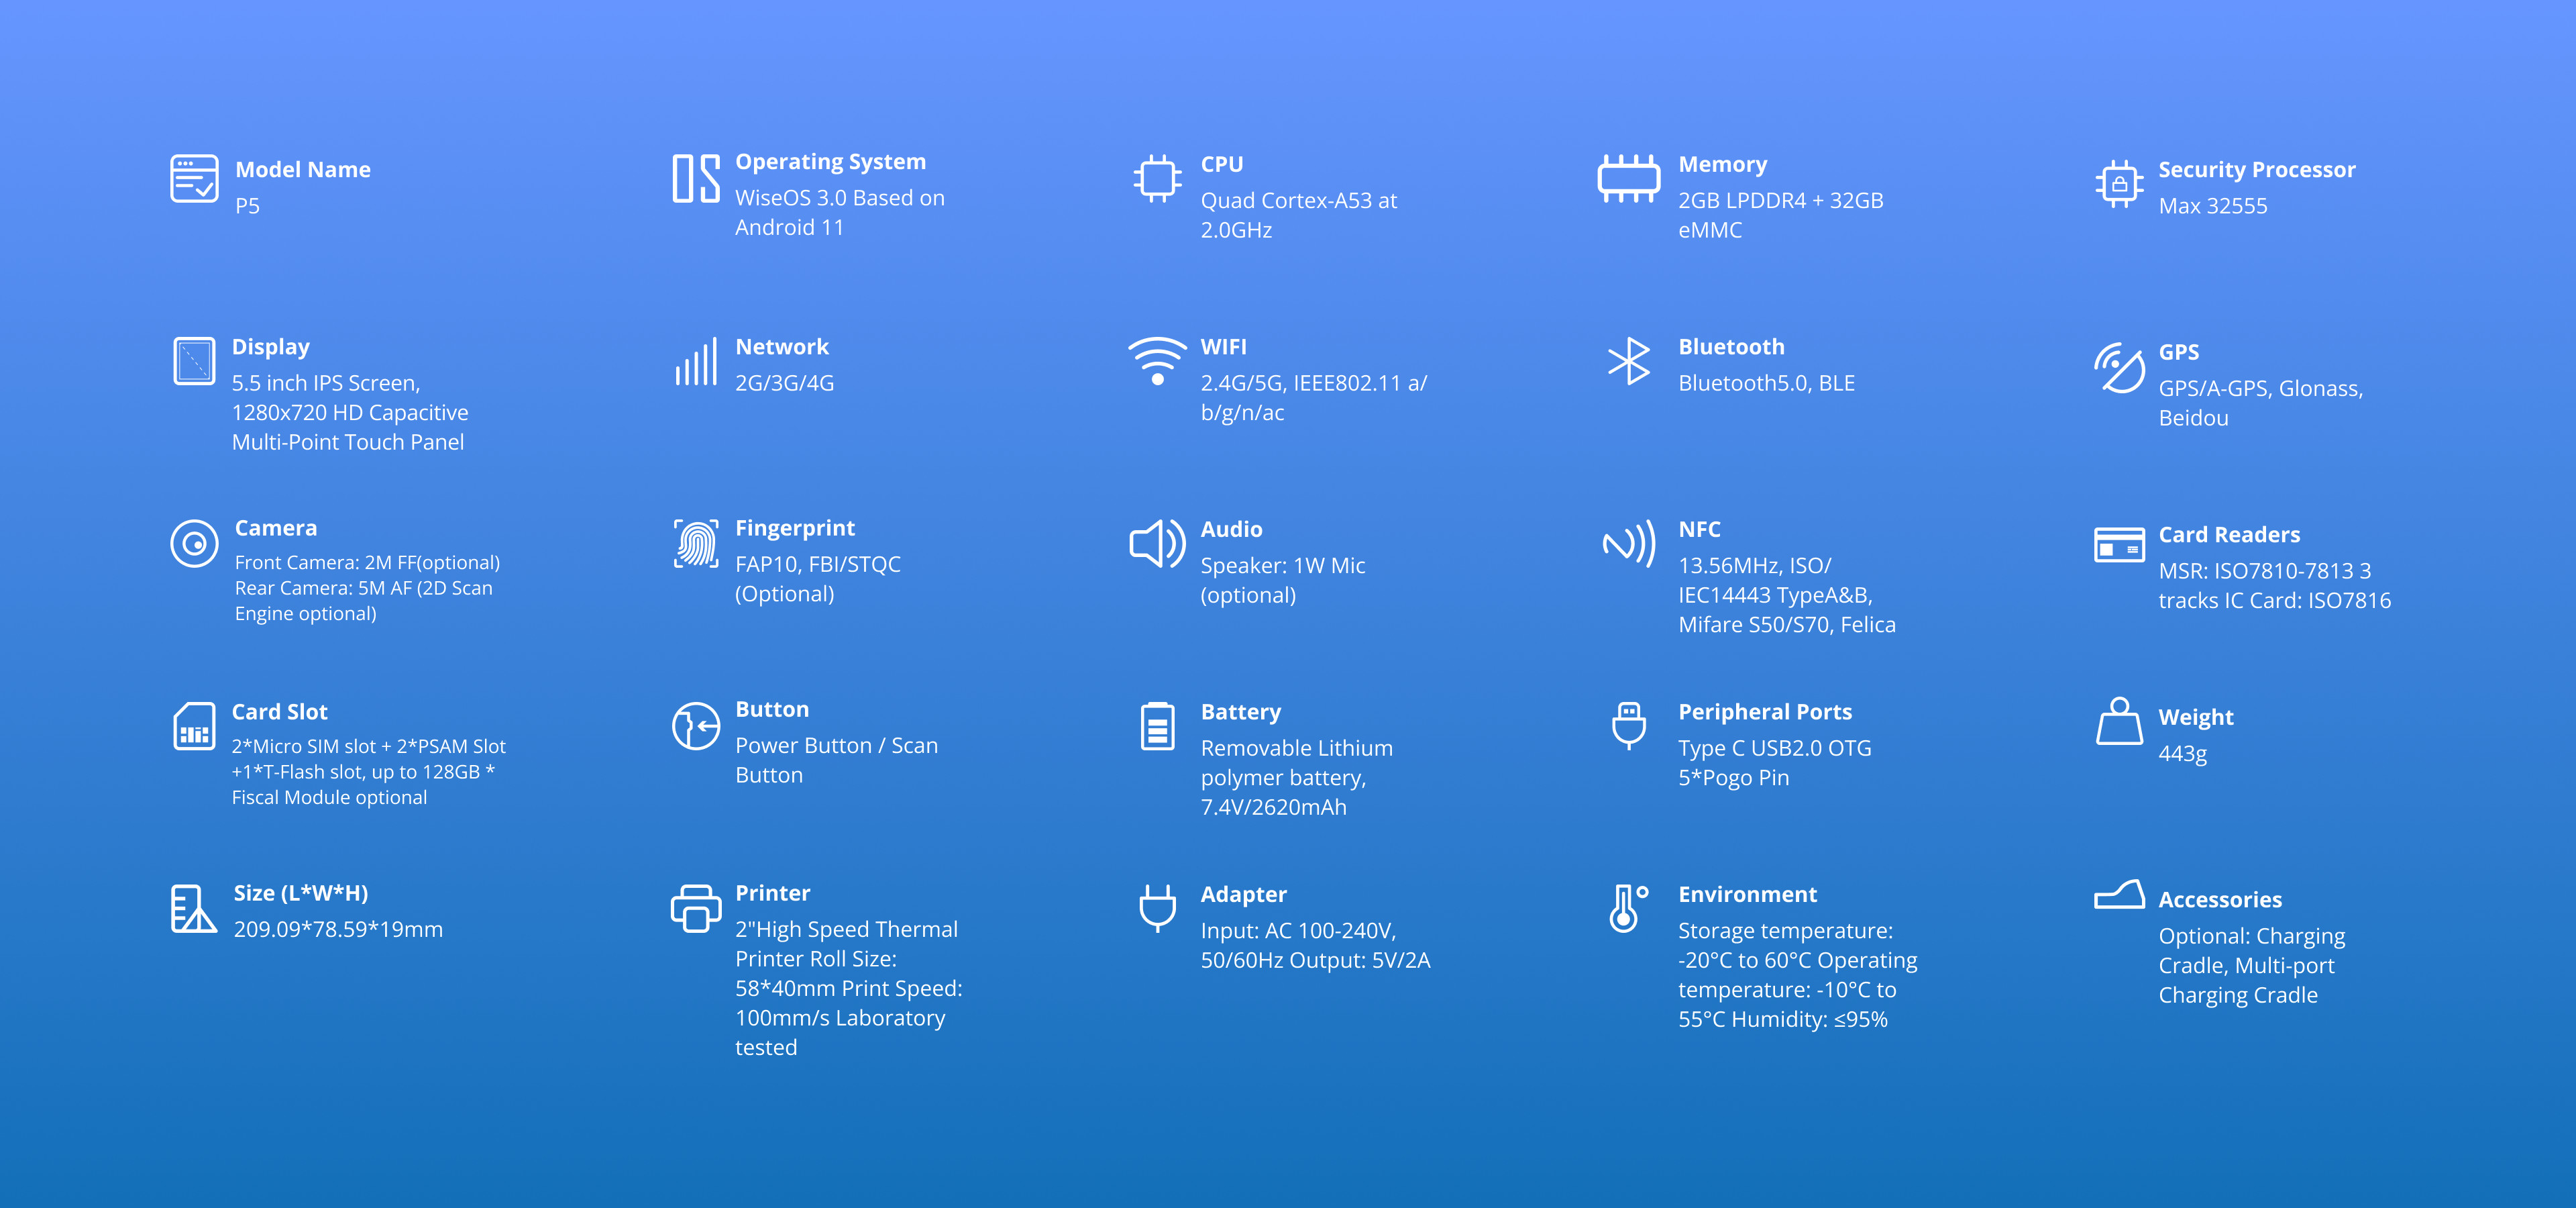2576x1208 pixels.
Task: Click the Model Name checklist icon
Action: tap(194, 178)
